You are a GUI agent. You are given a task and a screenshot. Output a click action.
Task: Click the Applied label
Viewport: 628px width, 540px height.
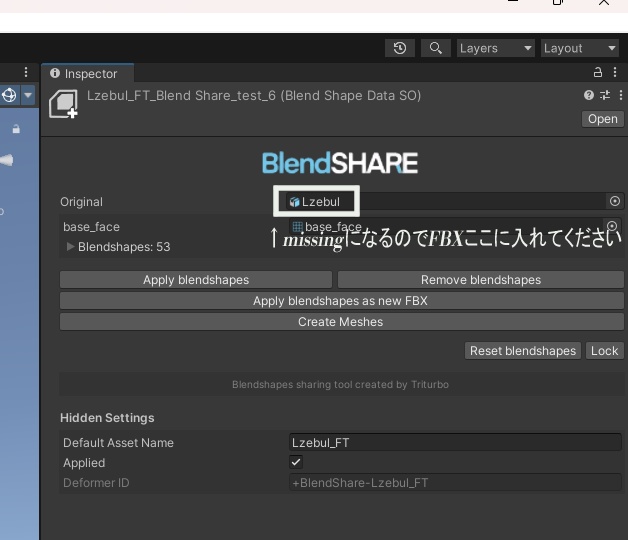coord(84,463)
